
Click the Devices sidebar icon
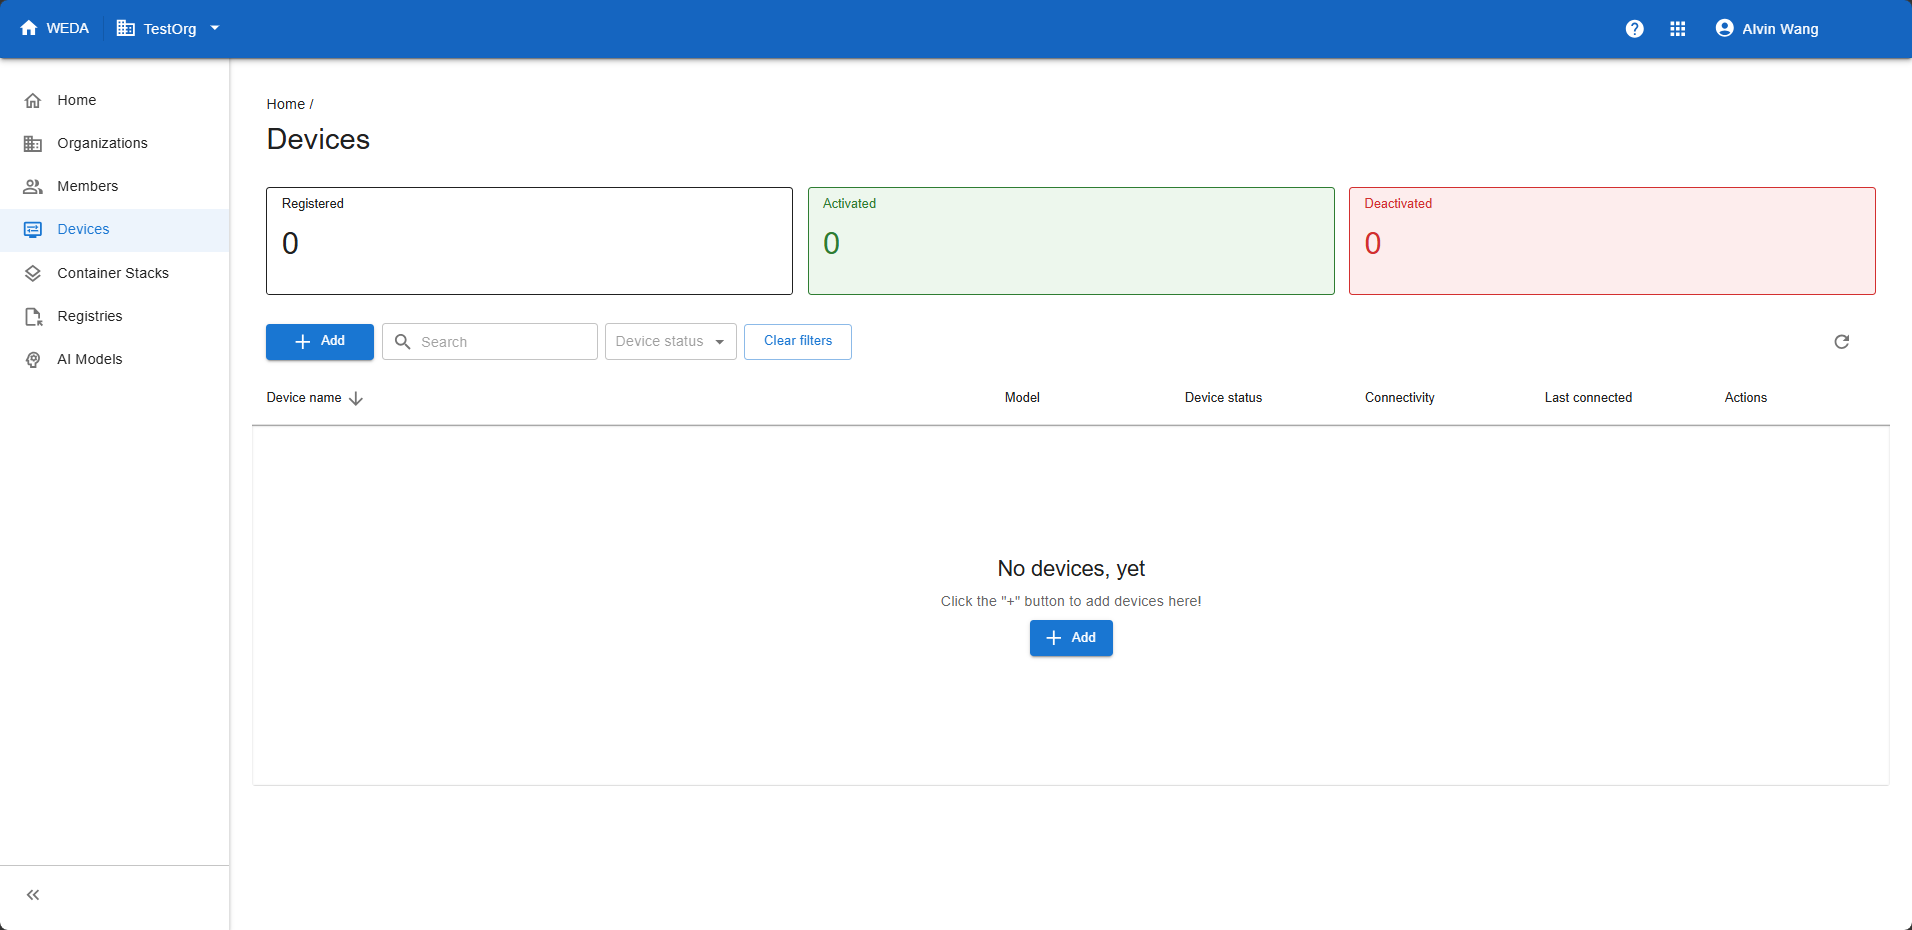[33, 230]
